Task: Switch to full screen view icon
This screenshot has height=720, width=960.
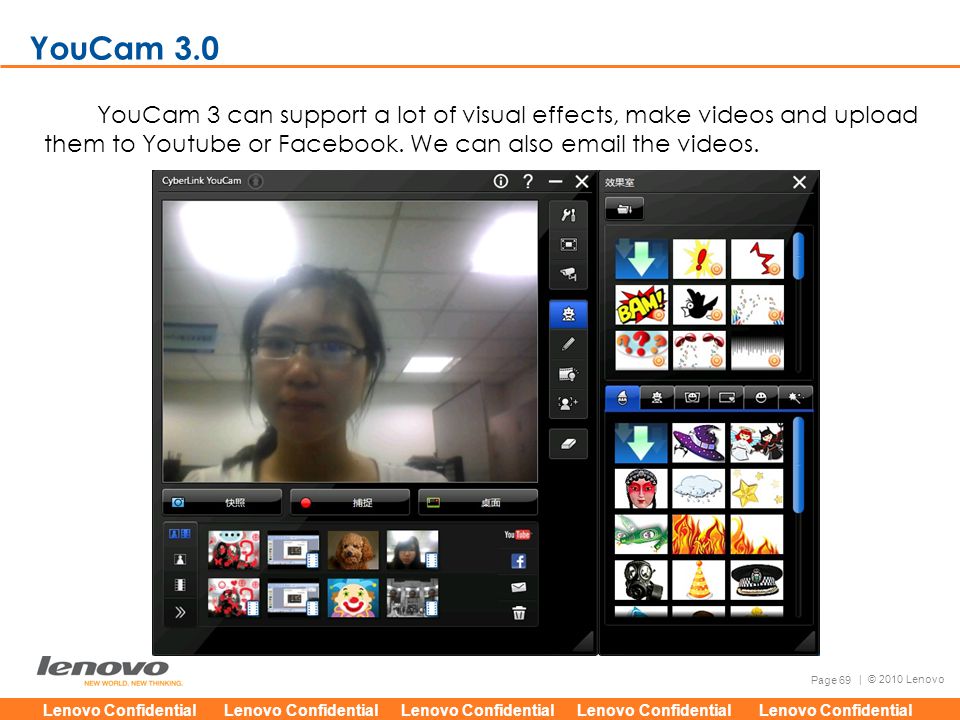Action: pos(568,245)
